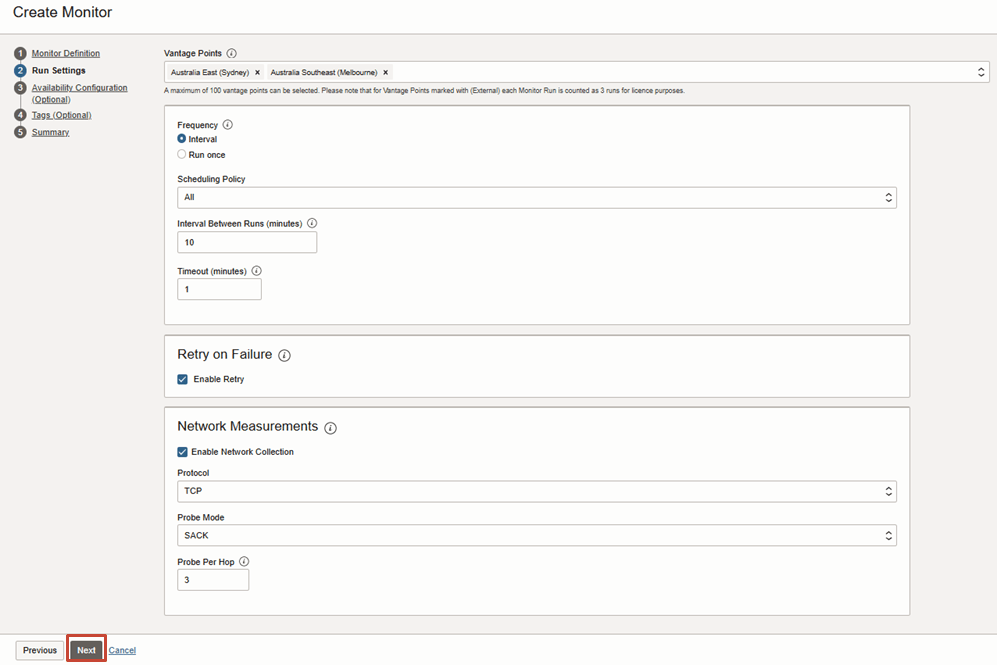Click Network Measurements info icon
This screenshot has width=997, height=665.
(330, 428)
